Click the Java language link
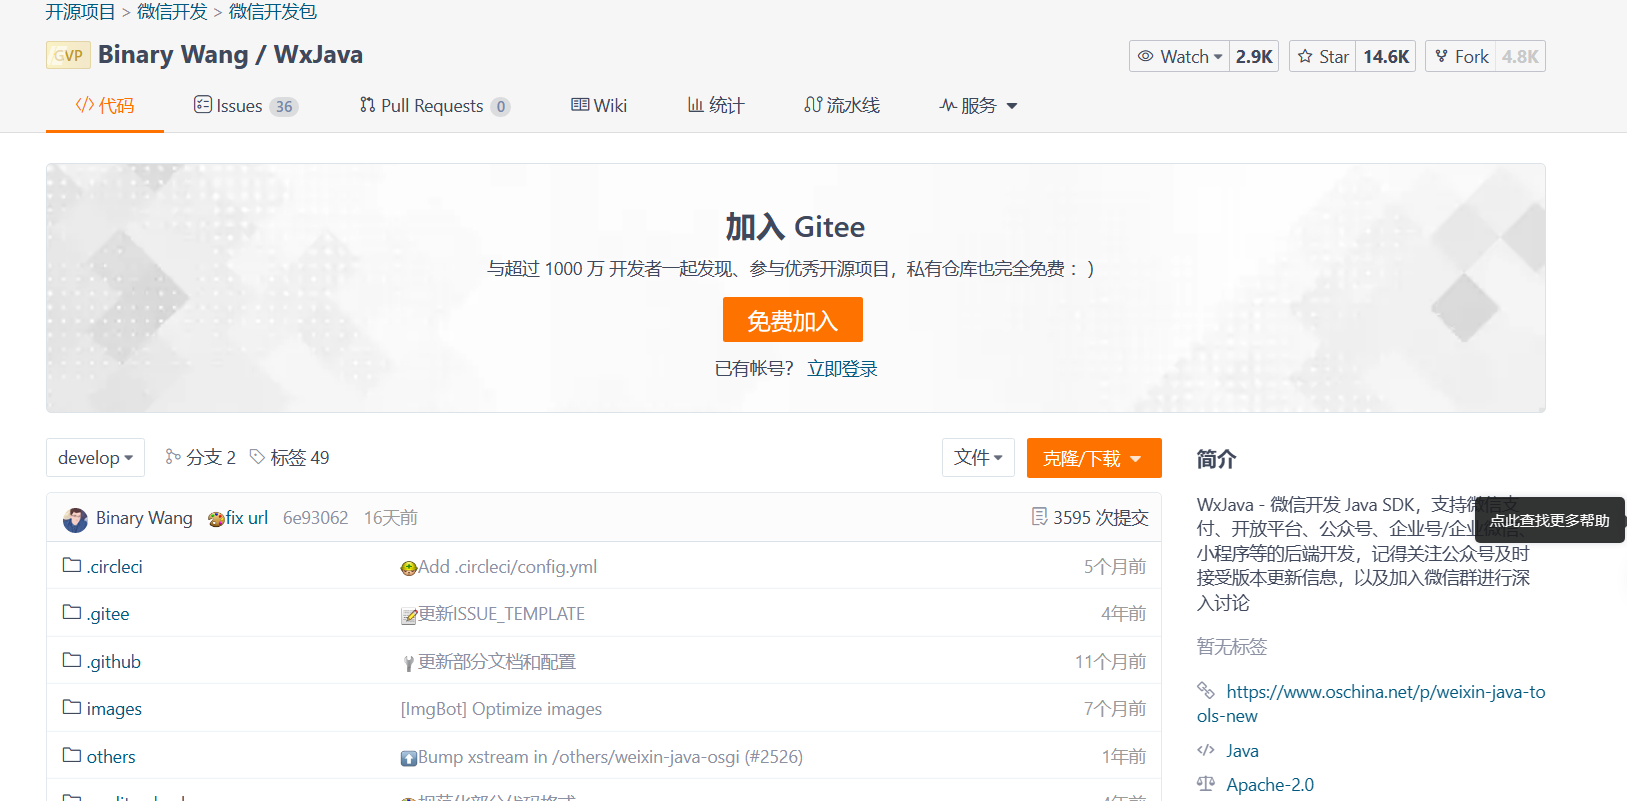The height and width of the screenshot is (801, 1627). point(1242,751)
